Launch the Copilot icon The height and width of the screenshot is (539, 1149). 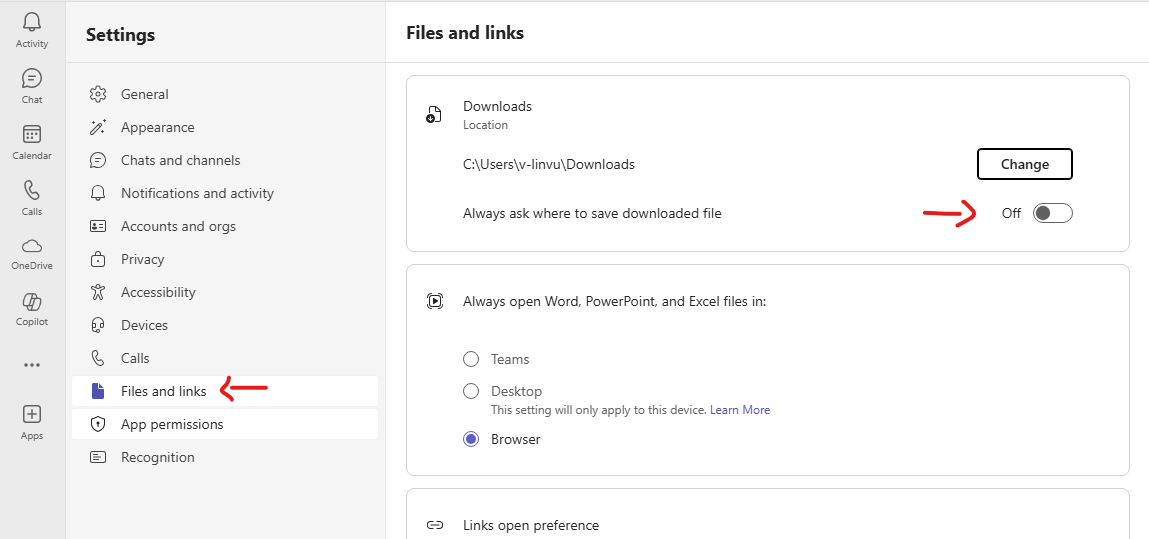click(x=32, y=302)
